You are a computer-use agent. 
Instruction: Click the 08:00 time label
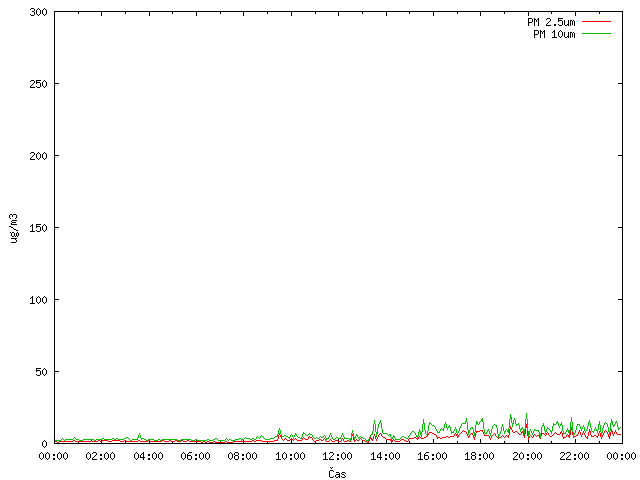[243, 456]
